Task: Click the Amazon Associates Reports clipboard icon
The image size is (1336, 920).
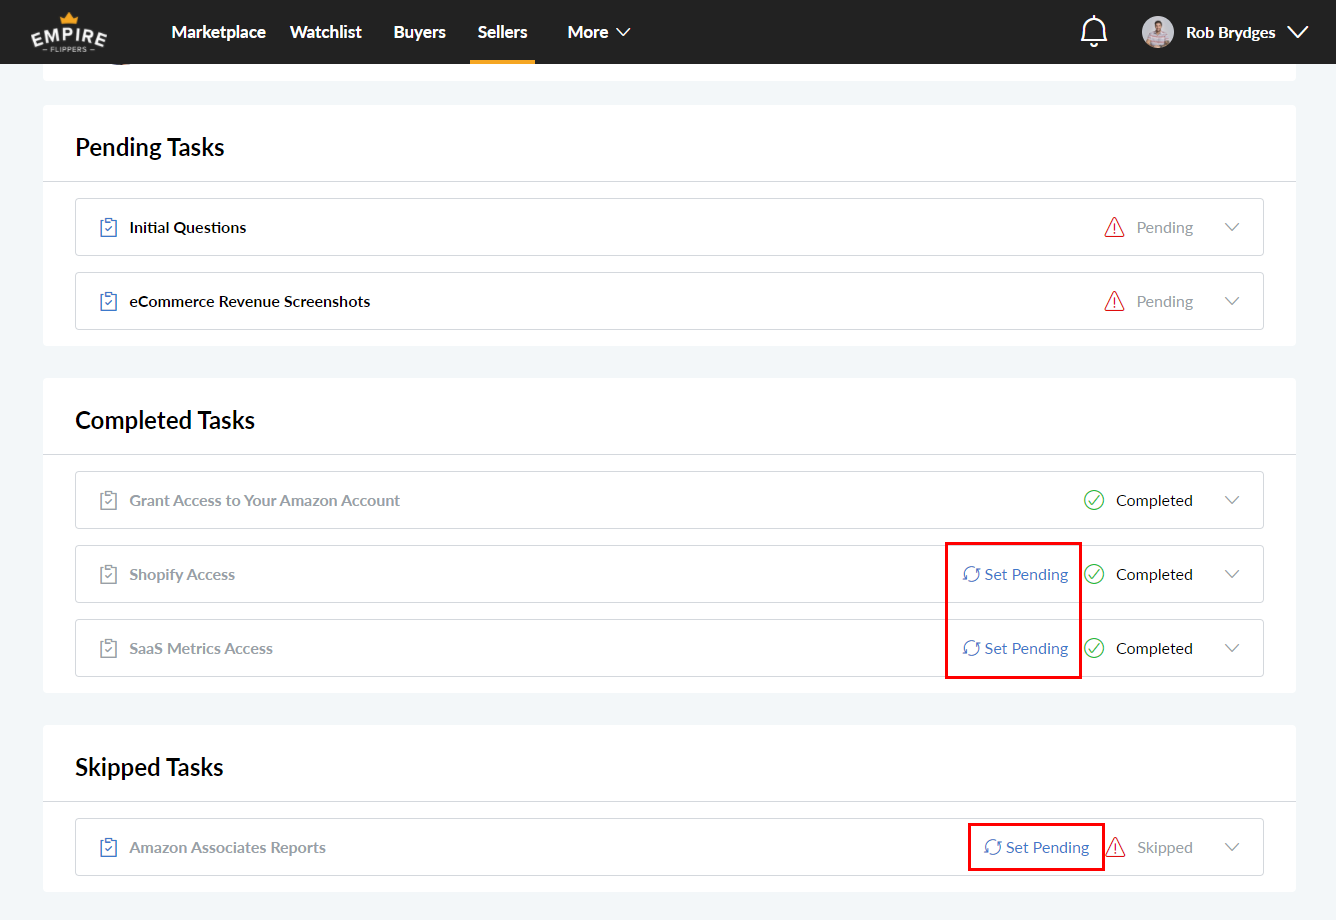Action: pos(109,847)
